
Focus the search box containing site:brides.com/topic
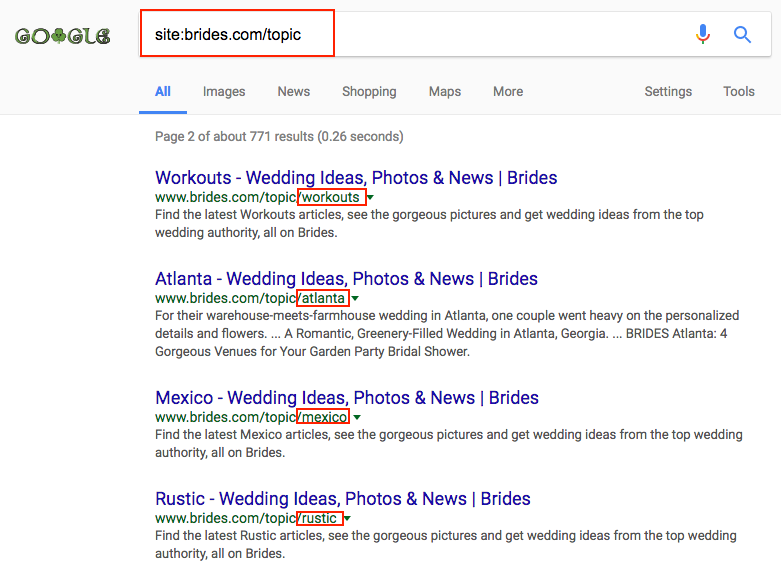click(455, 34)
